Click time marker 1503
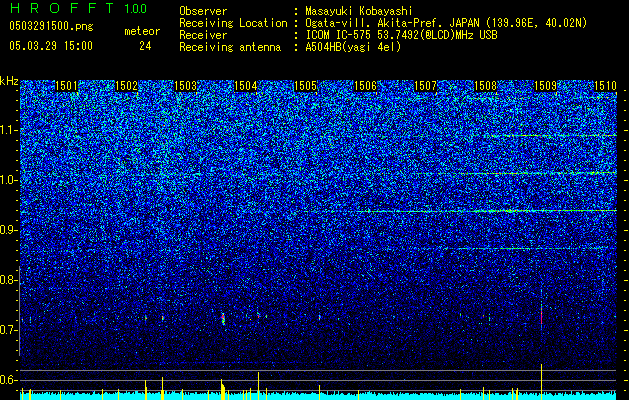Screen dimensions: 629x400 coord(186,86)
